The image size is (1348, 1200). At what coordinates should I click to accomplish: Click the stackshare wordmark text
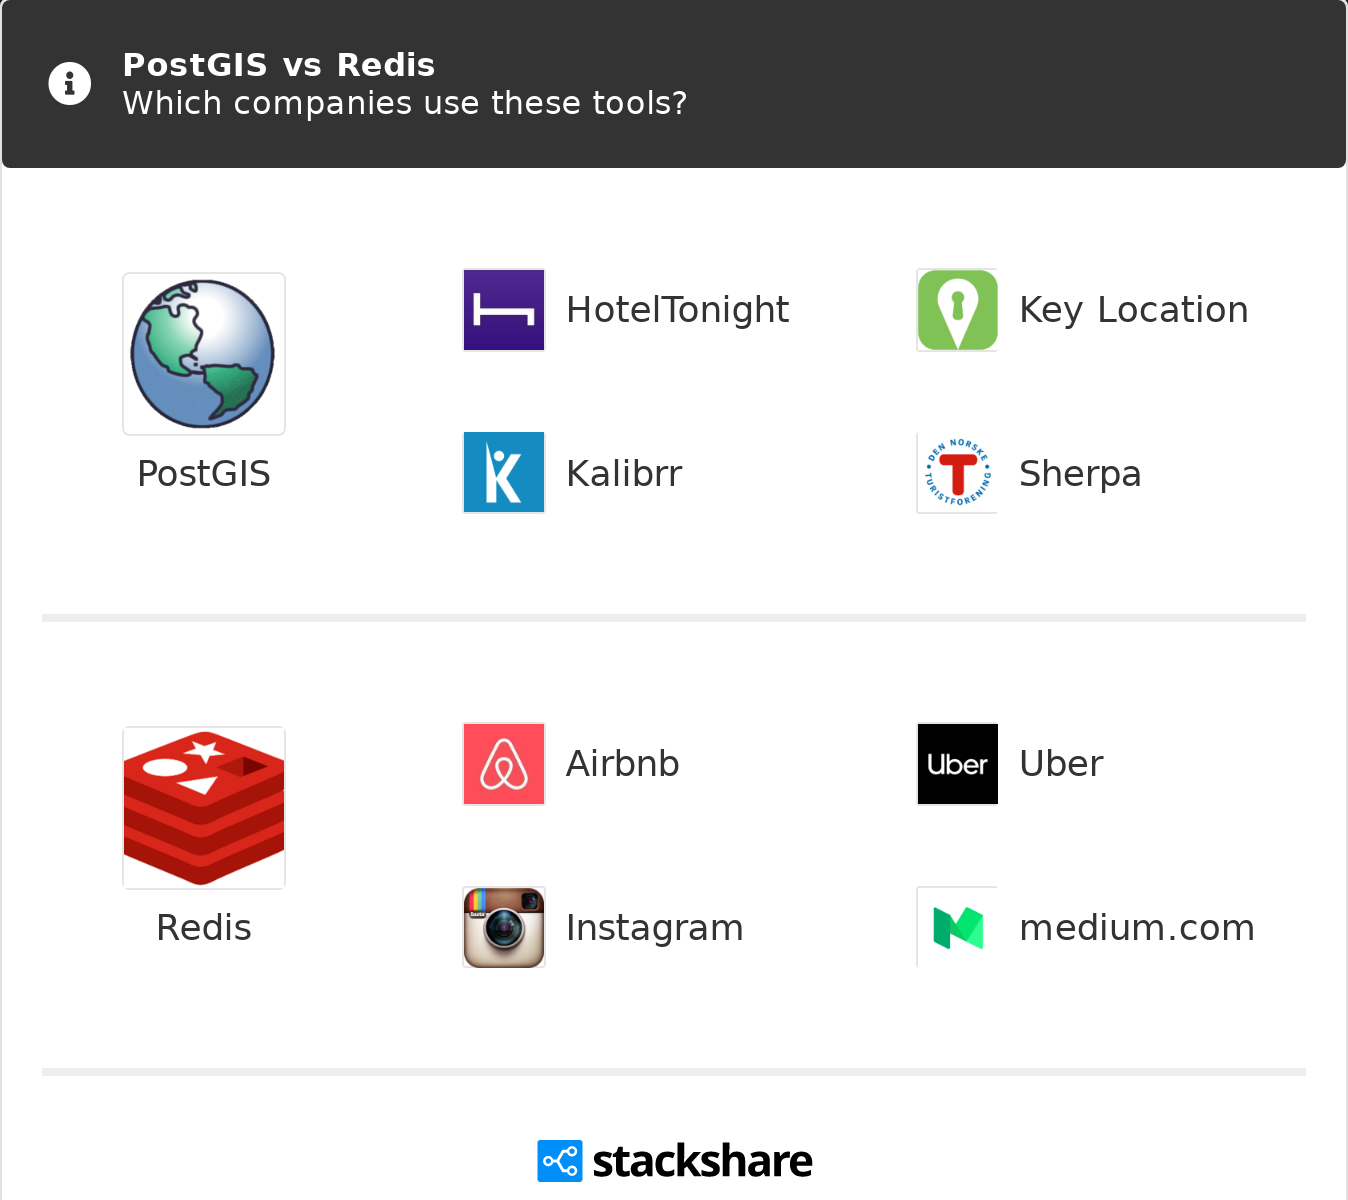(x=702, y=1161)
